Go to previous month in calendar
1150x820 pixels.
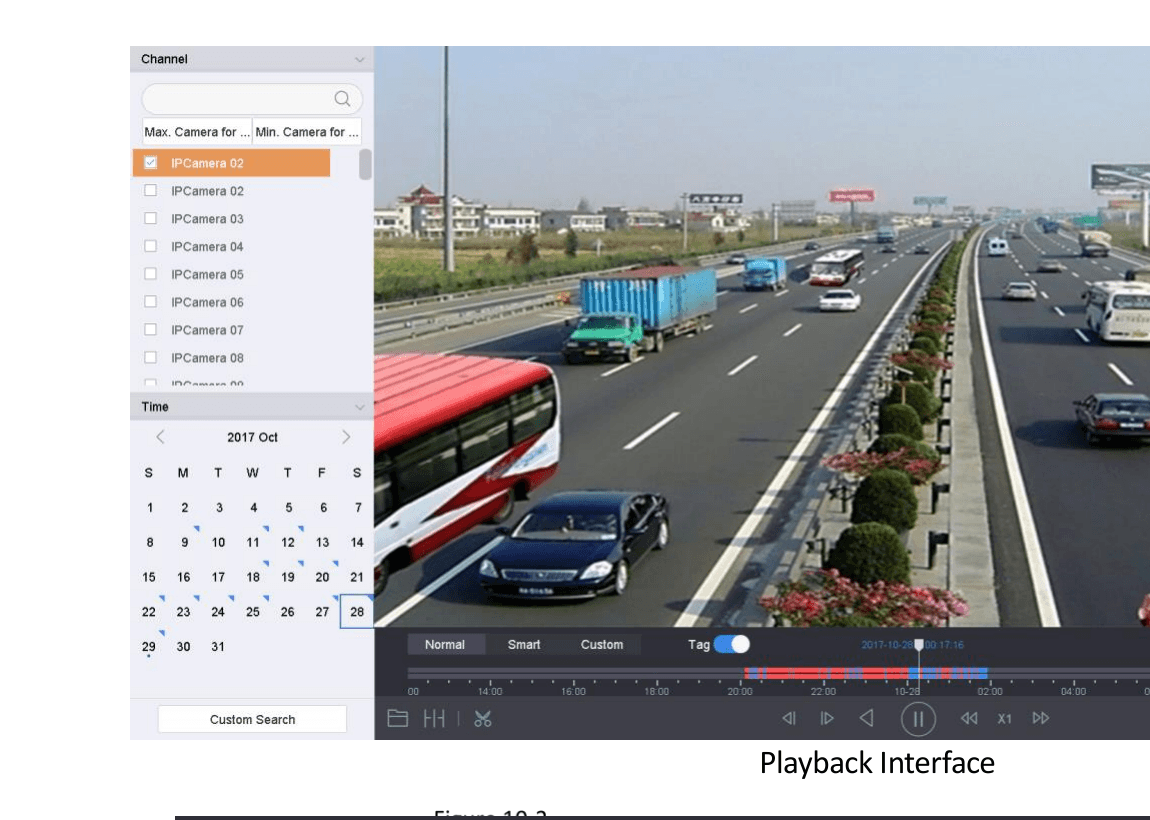pos(160,437)
